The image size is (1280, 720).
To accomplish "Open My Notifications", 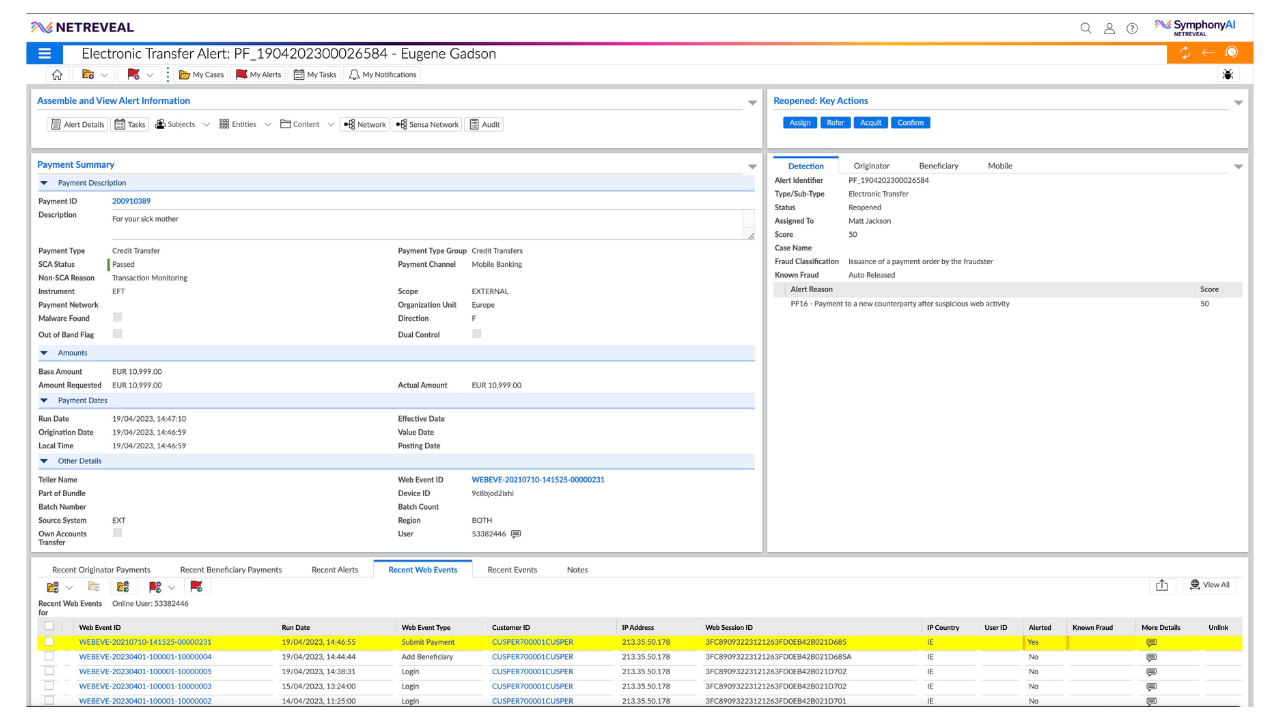I will [x=382, y=75].
